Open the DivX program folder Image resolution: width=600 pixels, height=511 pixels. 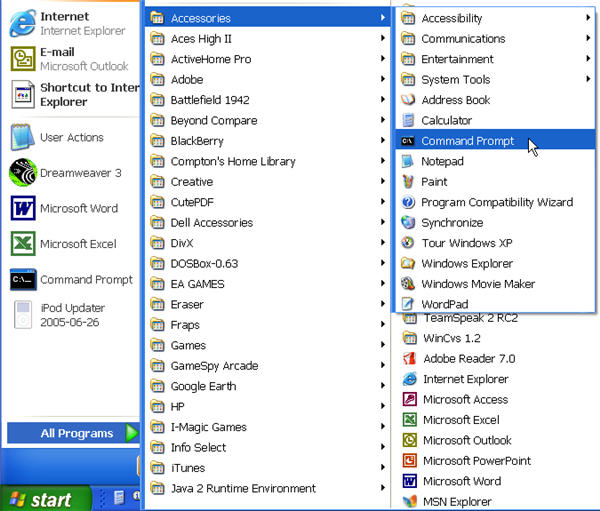tap(267, 243)
